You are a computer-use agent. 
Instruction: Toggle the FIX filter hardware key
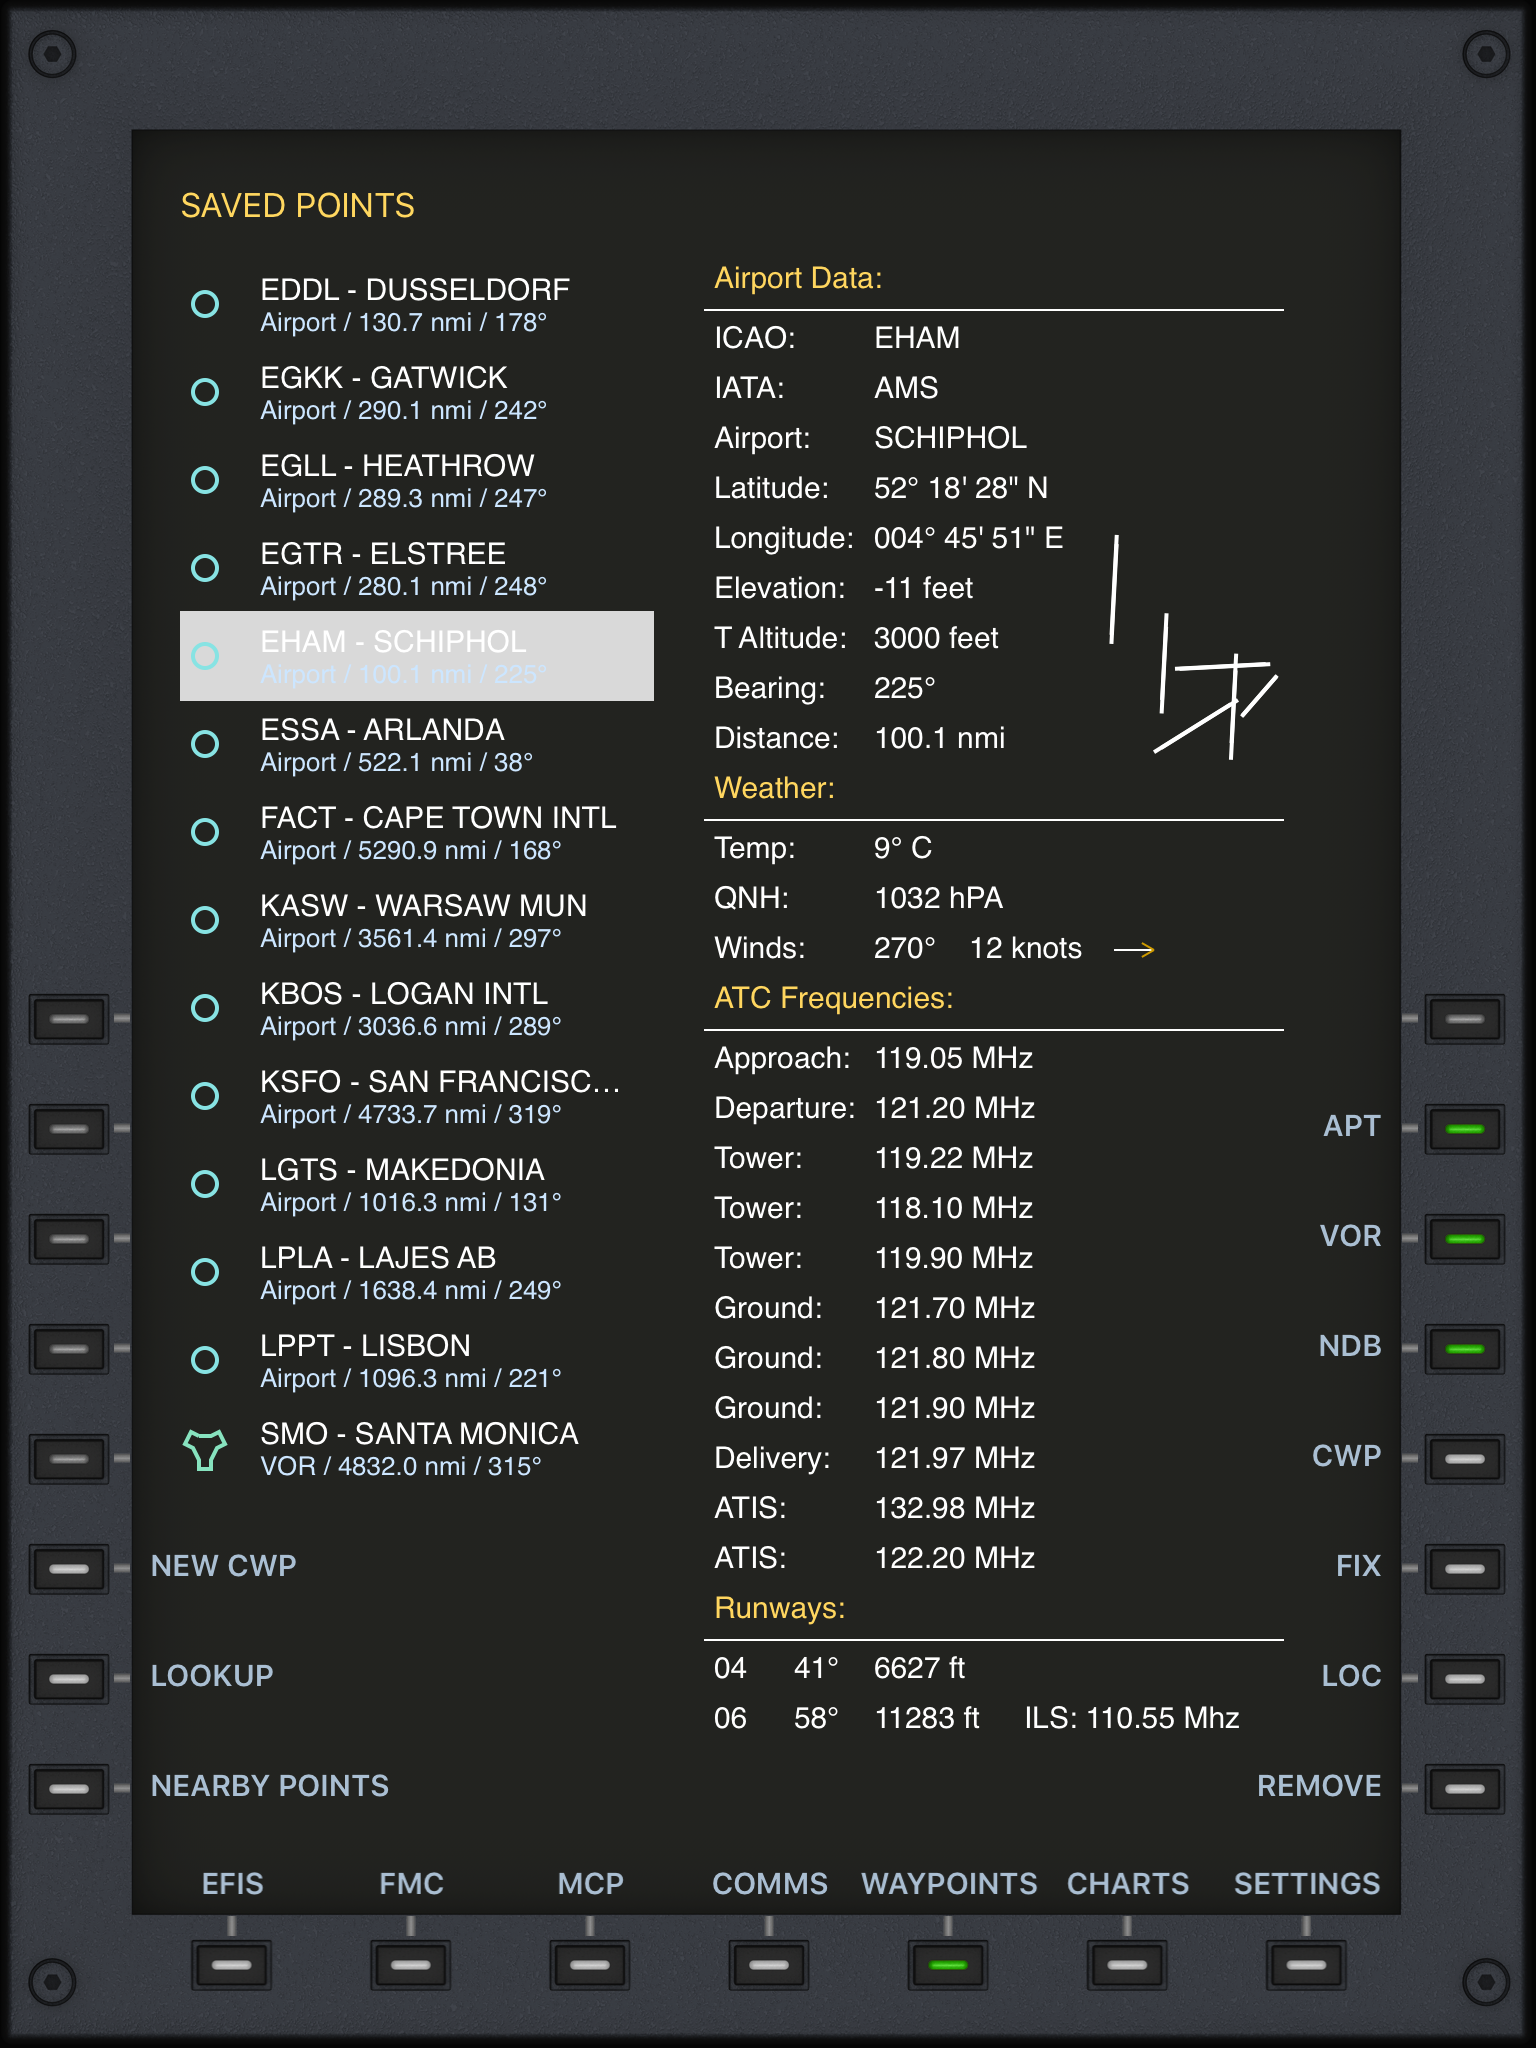(x=1465, y=1569)
